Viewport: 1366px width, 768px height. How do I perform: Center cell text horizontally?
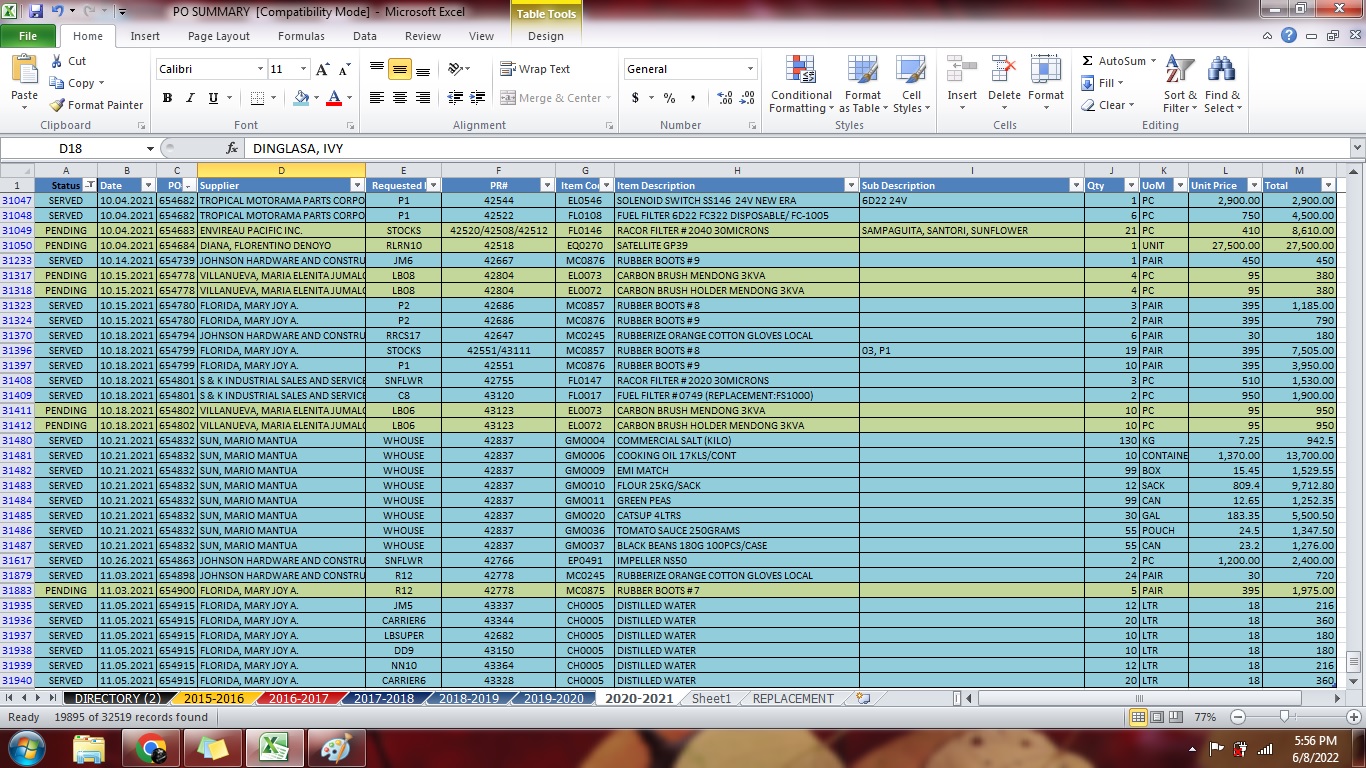[400, 98]
